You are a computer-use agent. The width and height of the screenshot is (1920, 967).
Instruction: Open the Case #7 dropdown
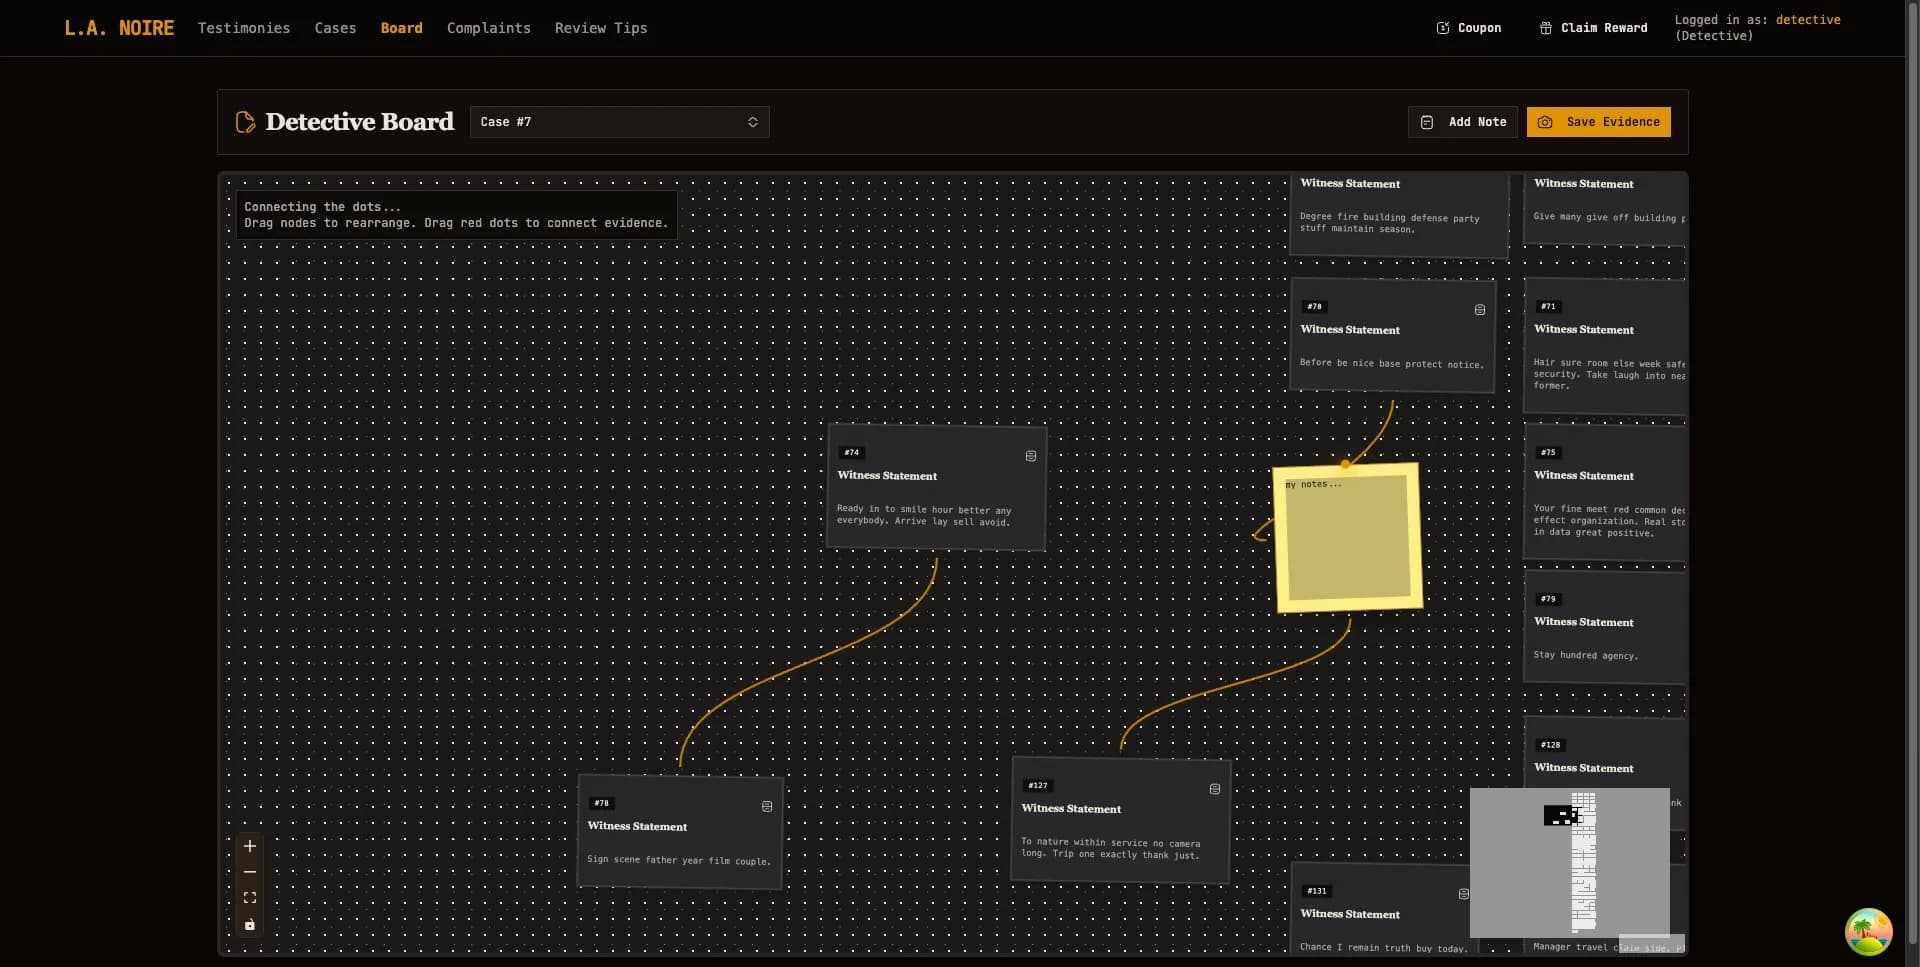pyautogui.click(x=620, y=122)
